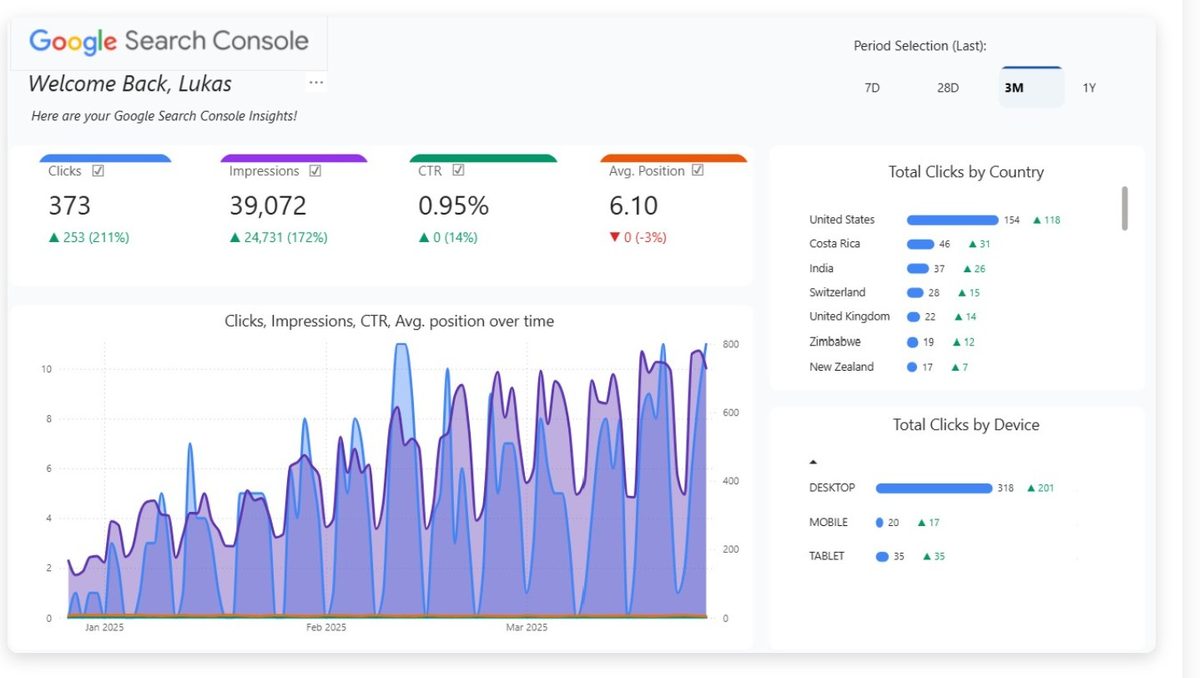Click the green arrow beside 24,731 (172%)
The image size is (1200, 678).
(x=234, y=238)
